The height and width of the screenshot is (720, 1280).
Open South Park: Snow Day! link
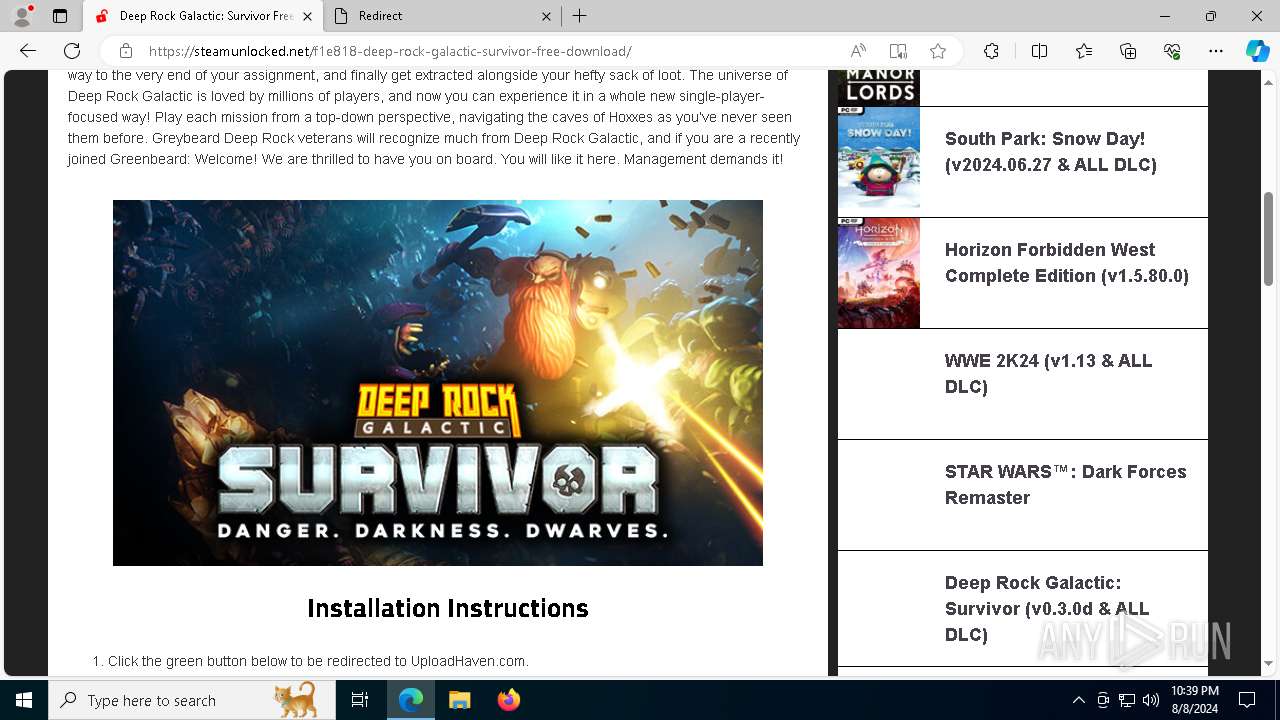pos(1050,152)
